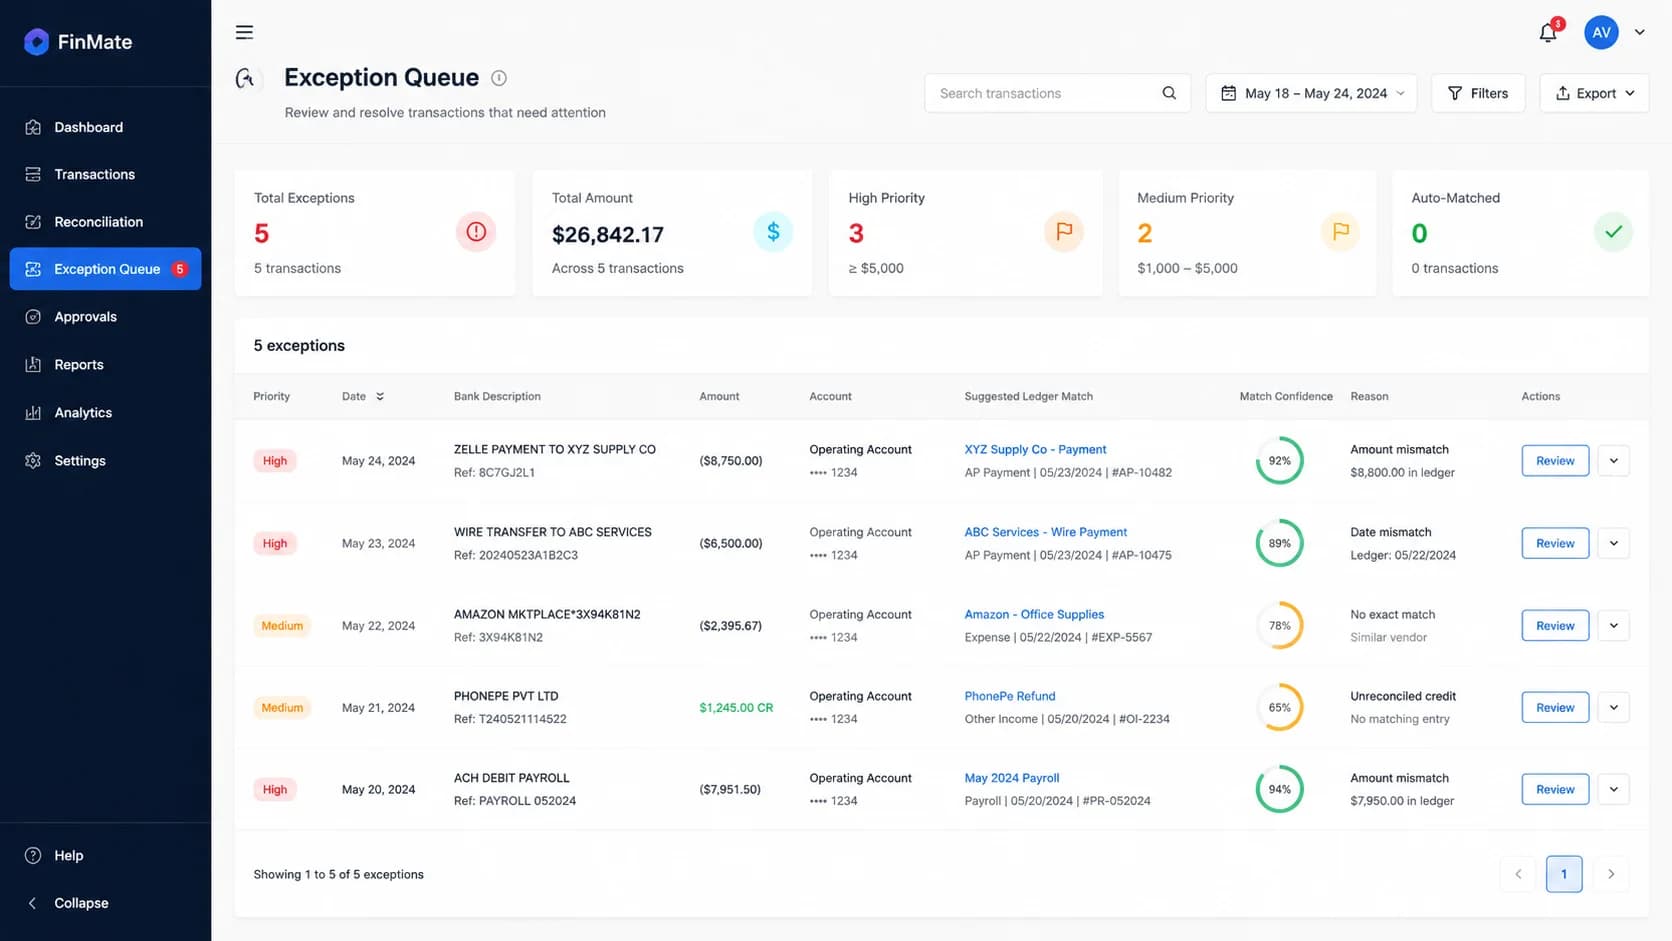Image resolution: width=1672 pixels, height=941 pixels.
Task: Click the Collapse sidebar arrow icon
Action: [32, 903]
